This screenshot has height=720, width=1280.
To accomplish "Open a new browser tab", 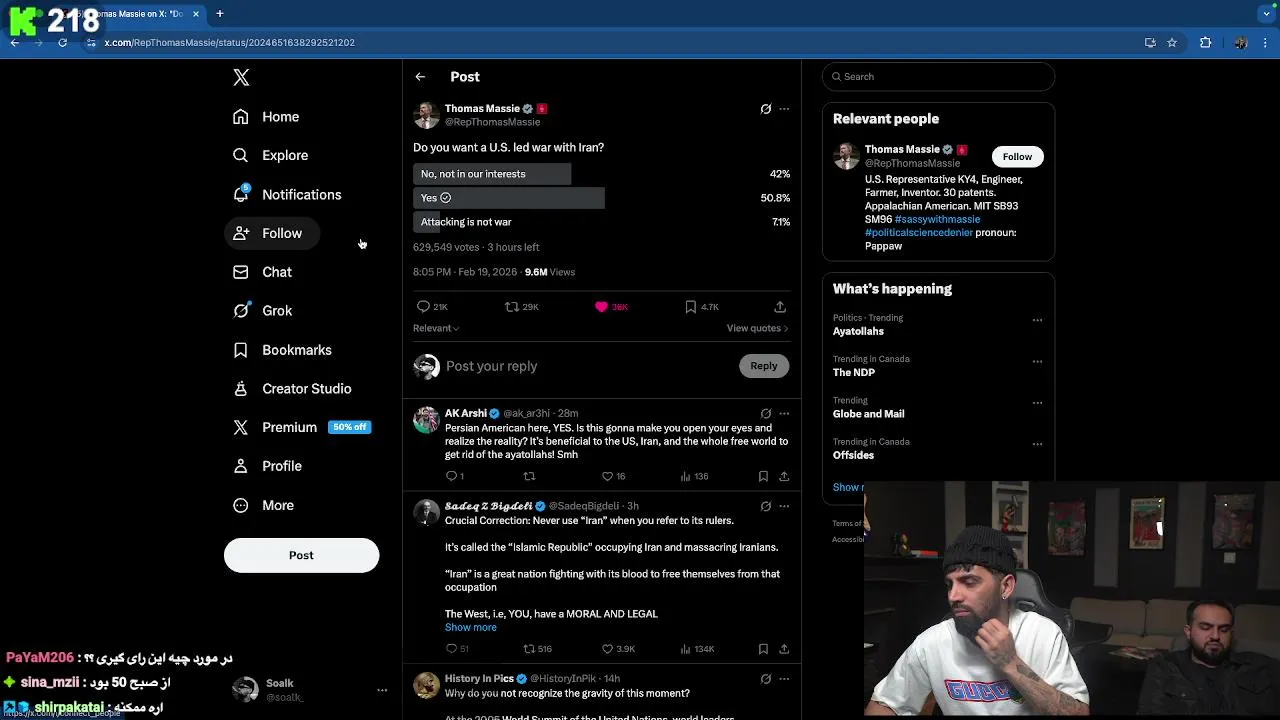I will click(x=219, y=14).
